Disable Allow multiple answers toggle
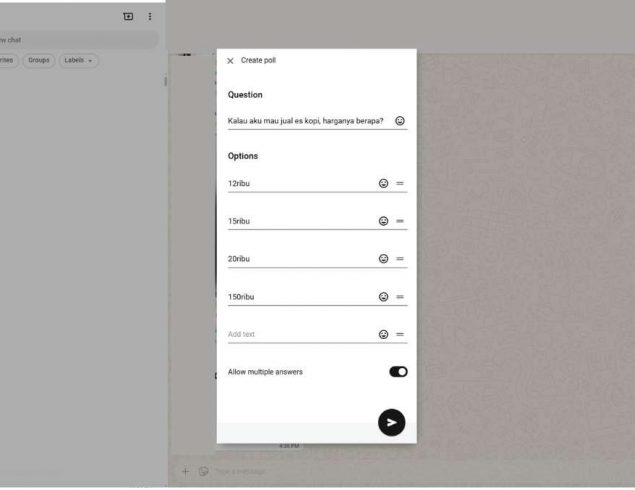Viewport: 635px width, 490px height. 398,372
